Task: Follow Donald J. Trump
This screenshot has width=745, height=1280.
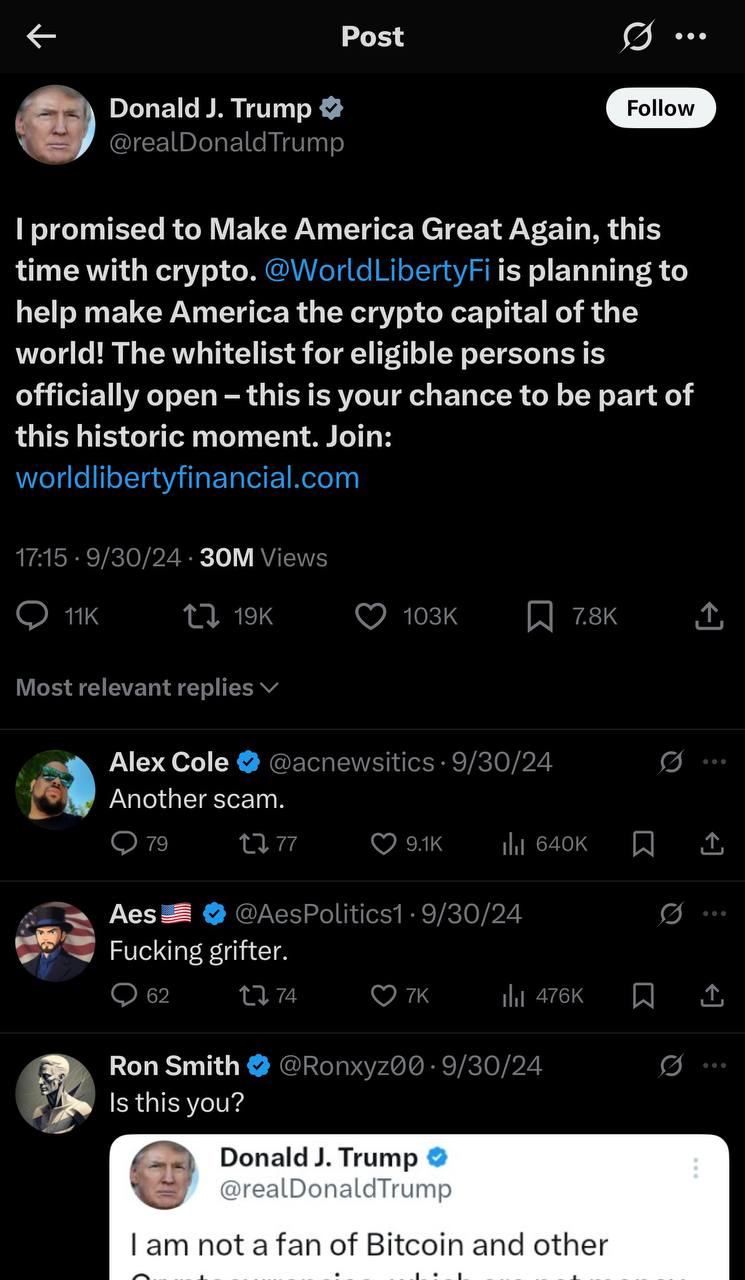Action: pyautogui.click(x=660, y=108)
